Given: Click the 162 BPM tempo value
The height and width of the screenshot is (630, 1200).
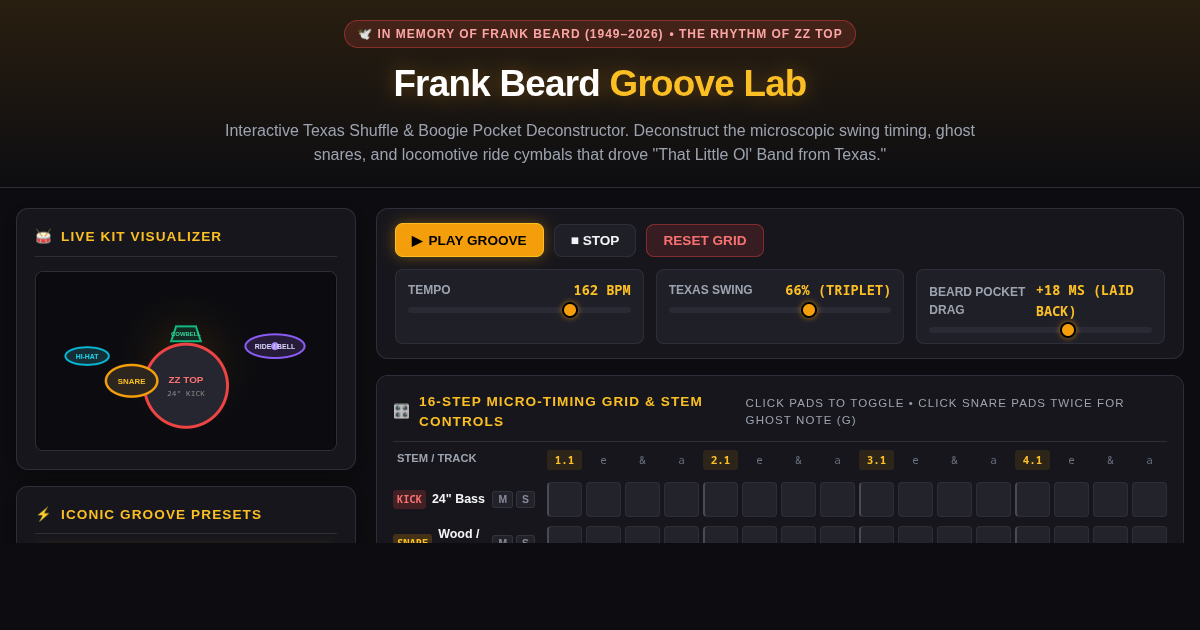Looking at the screenshot, I should coord(602,290).
